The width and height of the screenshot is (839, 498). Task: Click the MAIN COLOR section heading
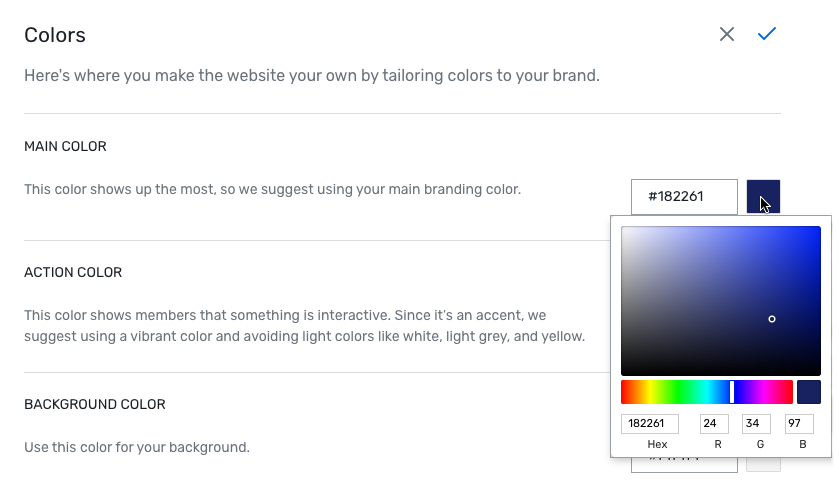point(65,146)
